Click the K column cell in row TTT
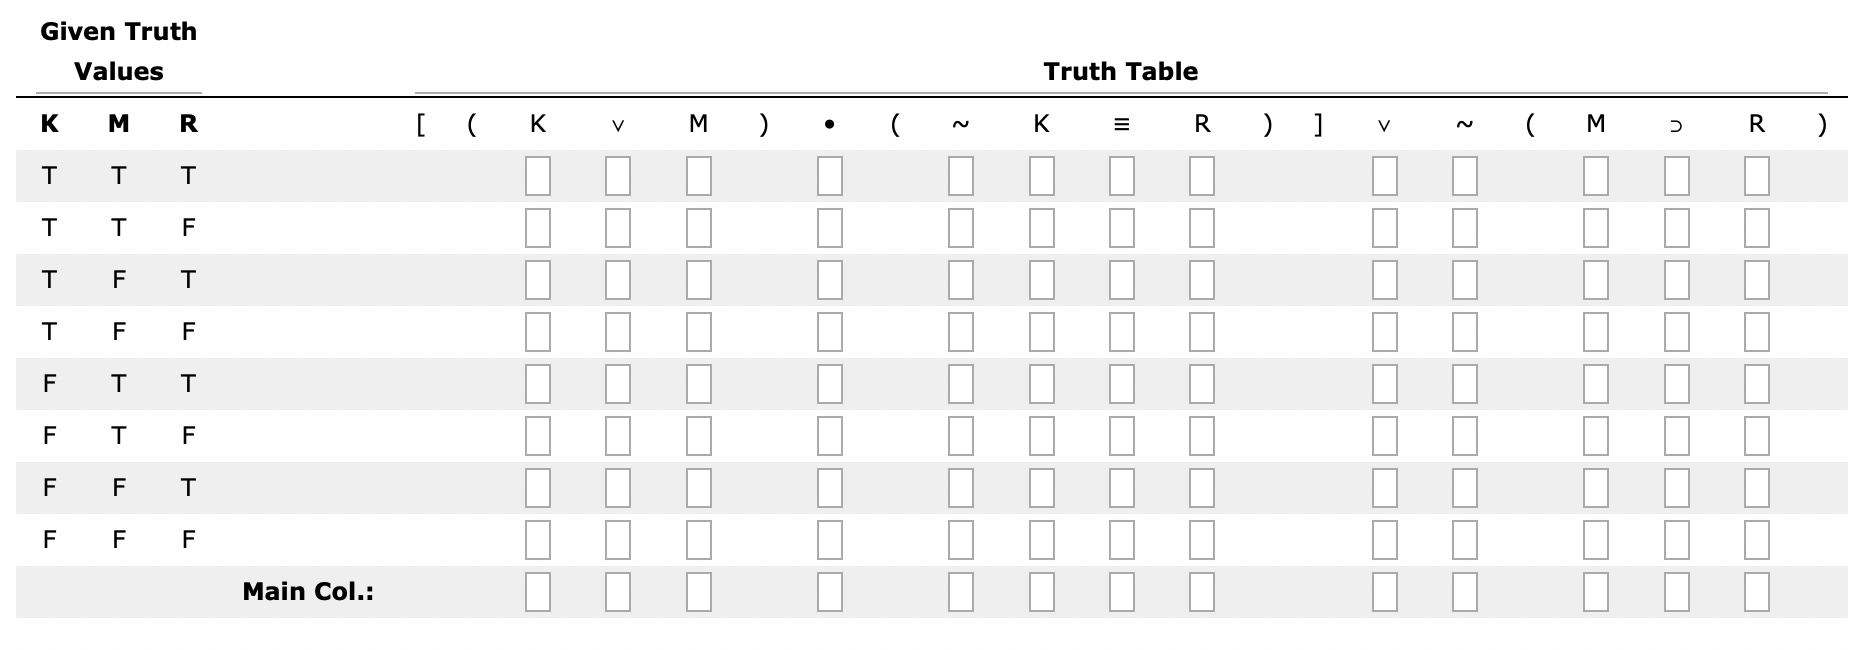Image resolution: width=1872 pixels, height=650 pixels. (537, 175)
